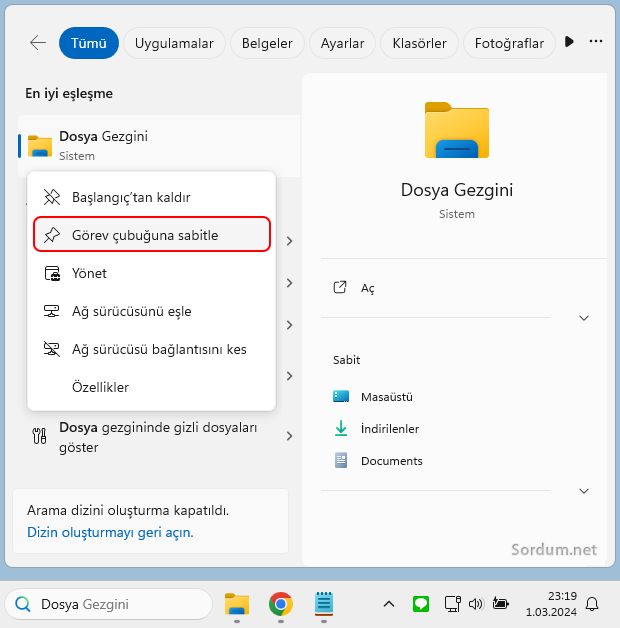Image resolution: width=620 pixels, height=628 pixels.
Task: Open Özellikler from the context menu
Action: pyautogui.click(x=151, y=387)
